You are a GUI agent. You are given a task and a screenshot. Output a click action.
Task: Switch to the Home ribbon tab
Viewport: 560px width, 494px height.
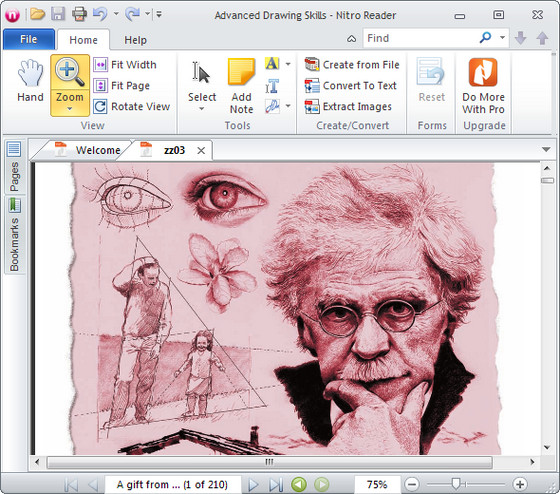(83, 40)
